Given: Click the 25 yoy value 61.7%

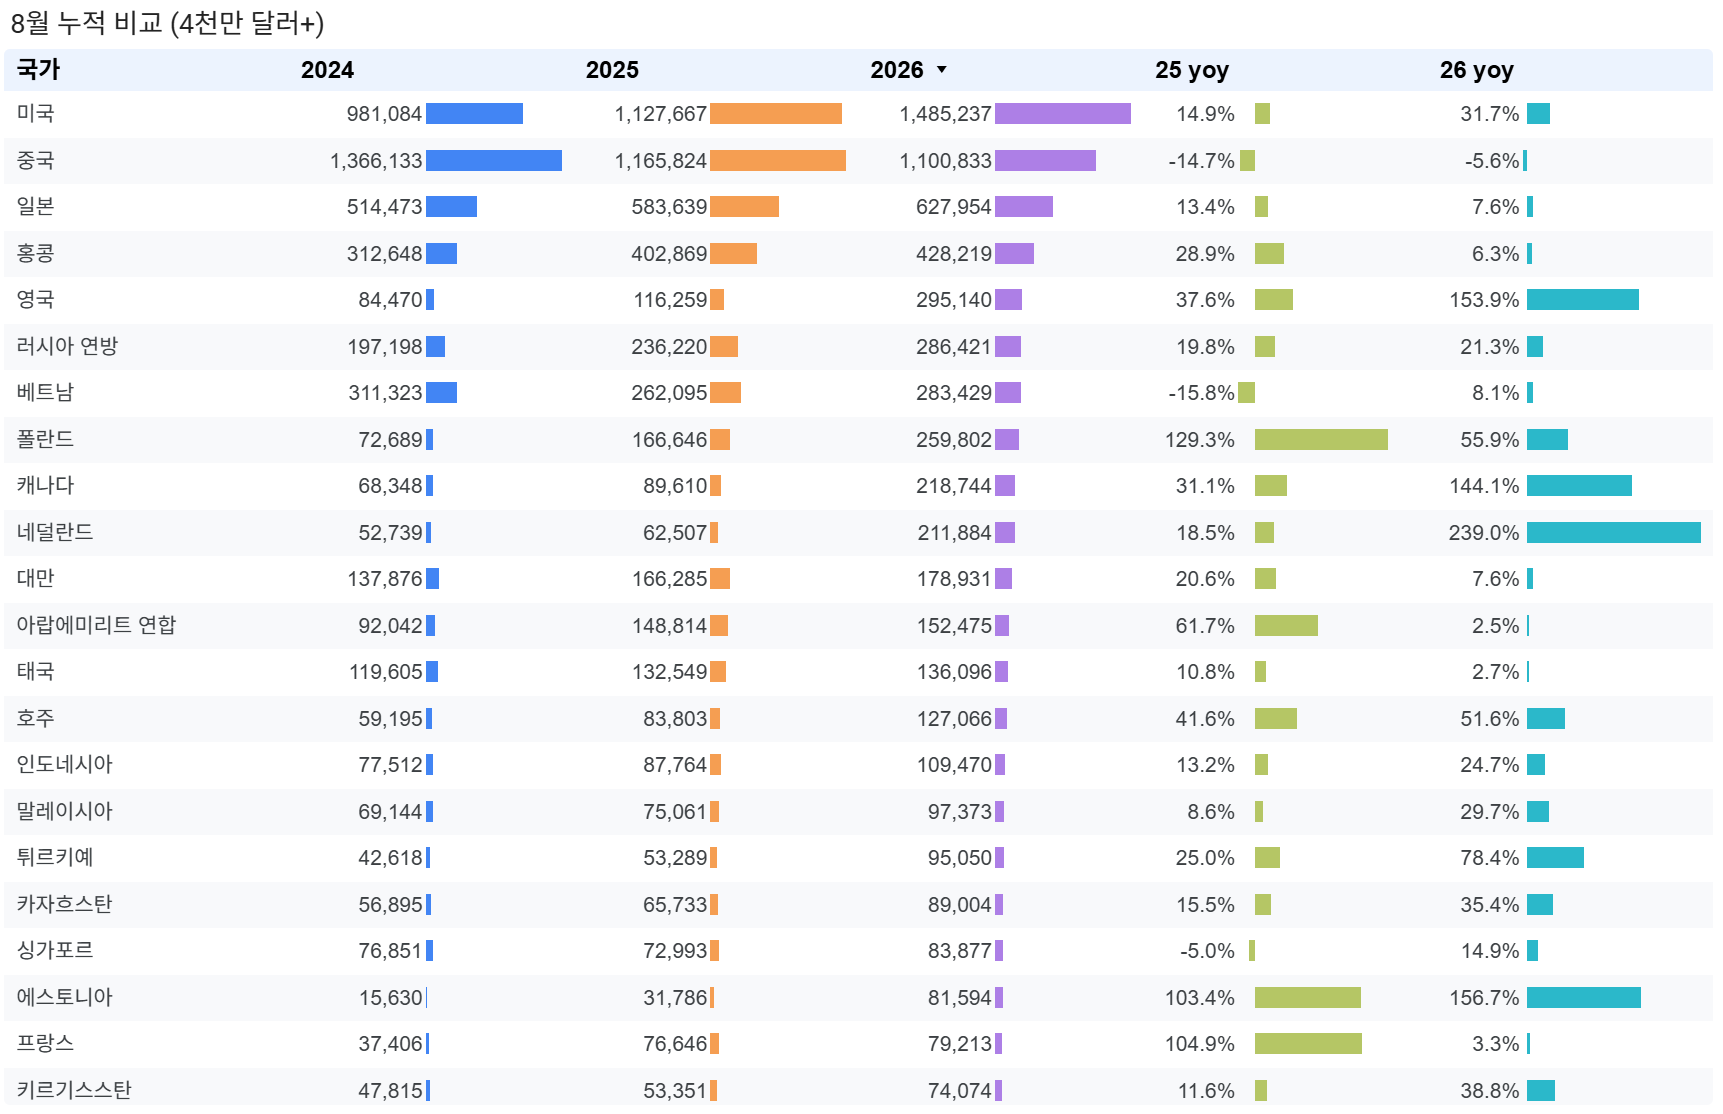Looking at the screenshot, I should click(x=1205, y=626).
